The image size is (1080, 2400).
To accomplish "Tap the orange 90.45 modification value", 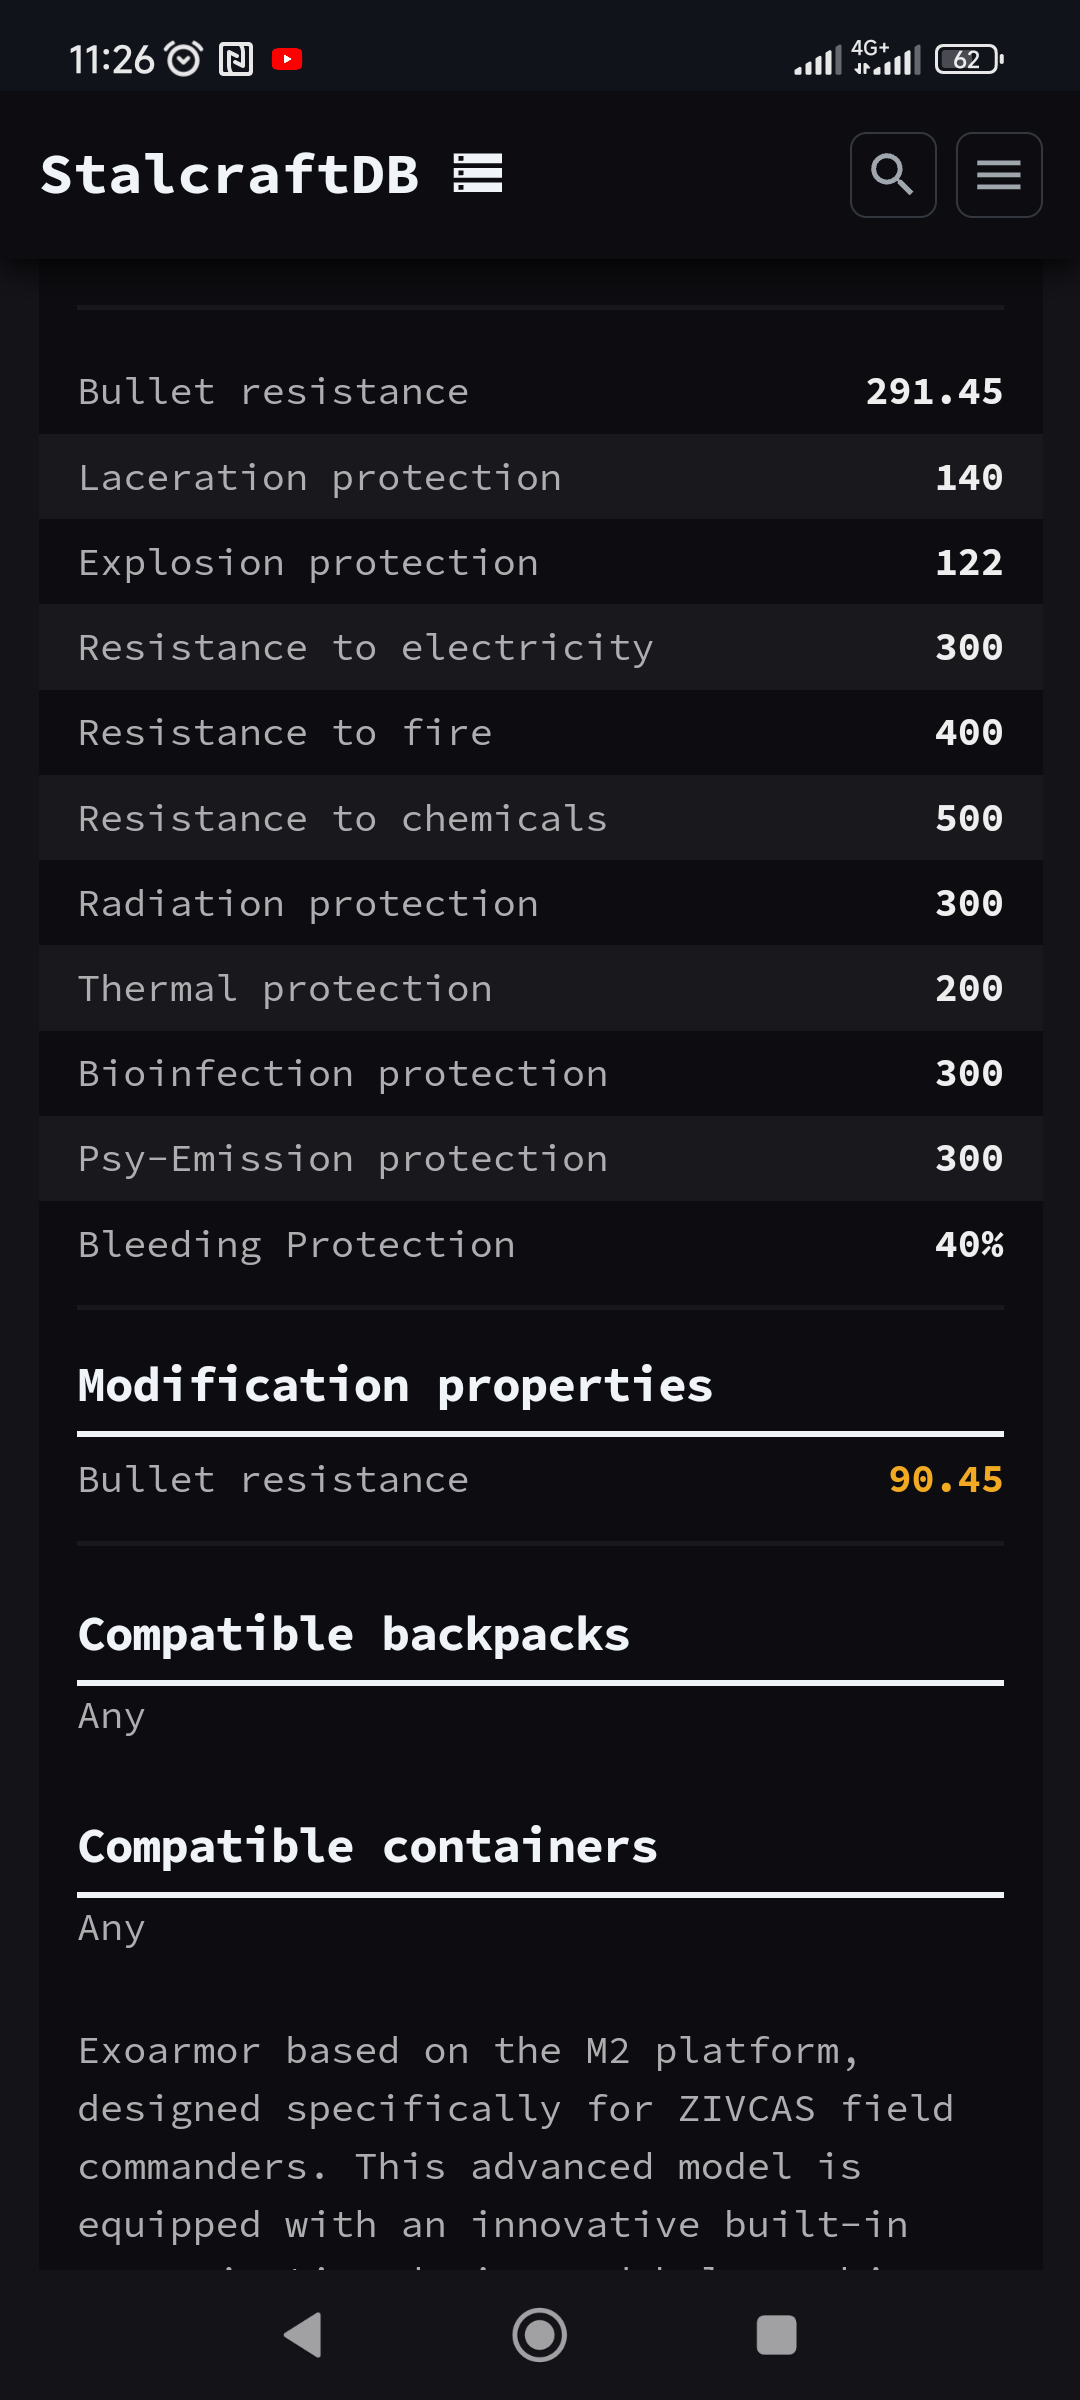I will click(945, 1480).
